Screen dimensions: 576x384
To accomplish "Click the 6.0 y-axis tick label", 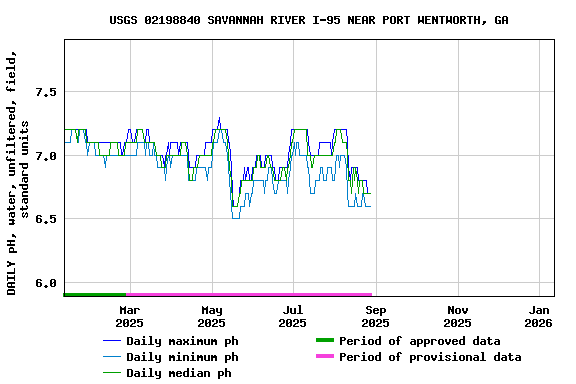I will (x=46, y=283).
